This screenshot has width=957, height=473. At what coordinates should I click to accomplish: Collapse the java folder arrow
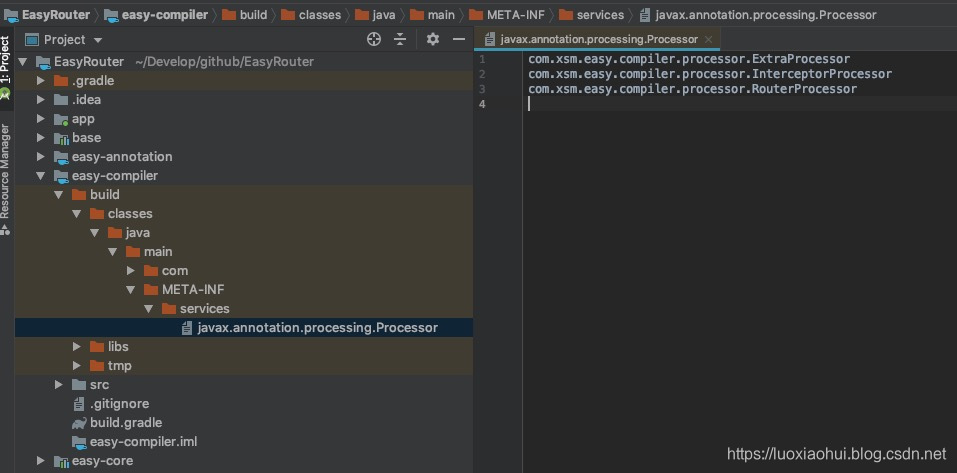click(x=95, y=233)
